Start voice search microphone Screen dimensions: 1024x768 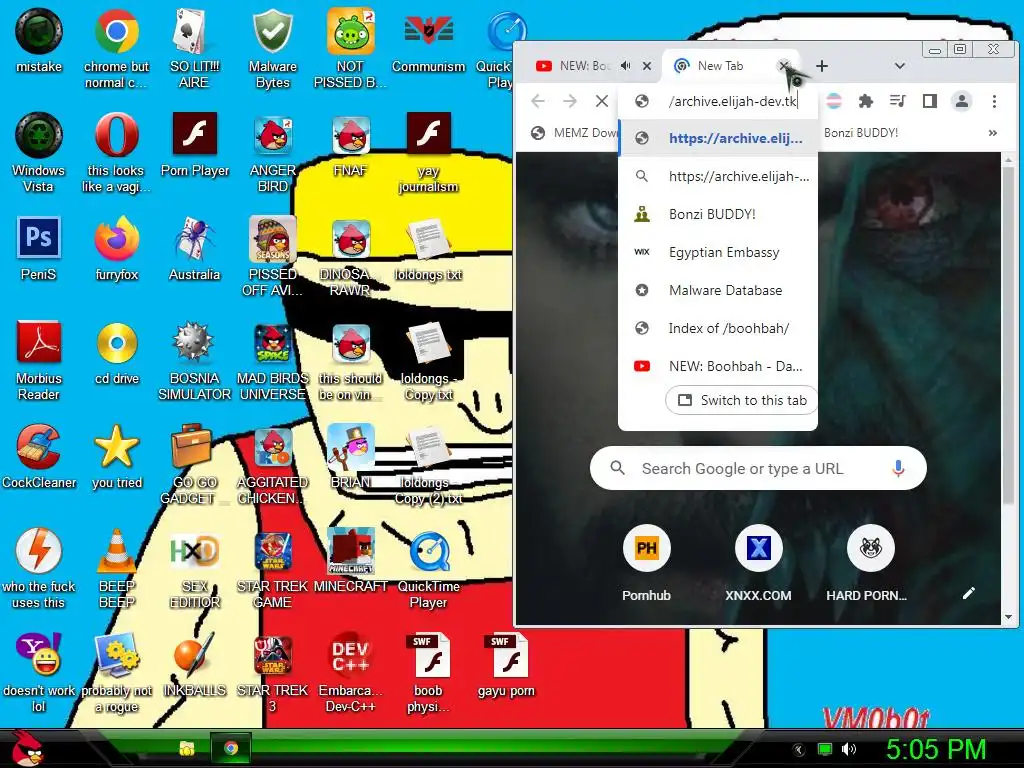(898, 468)
